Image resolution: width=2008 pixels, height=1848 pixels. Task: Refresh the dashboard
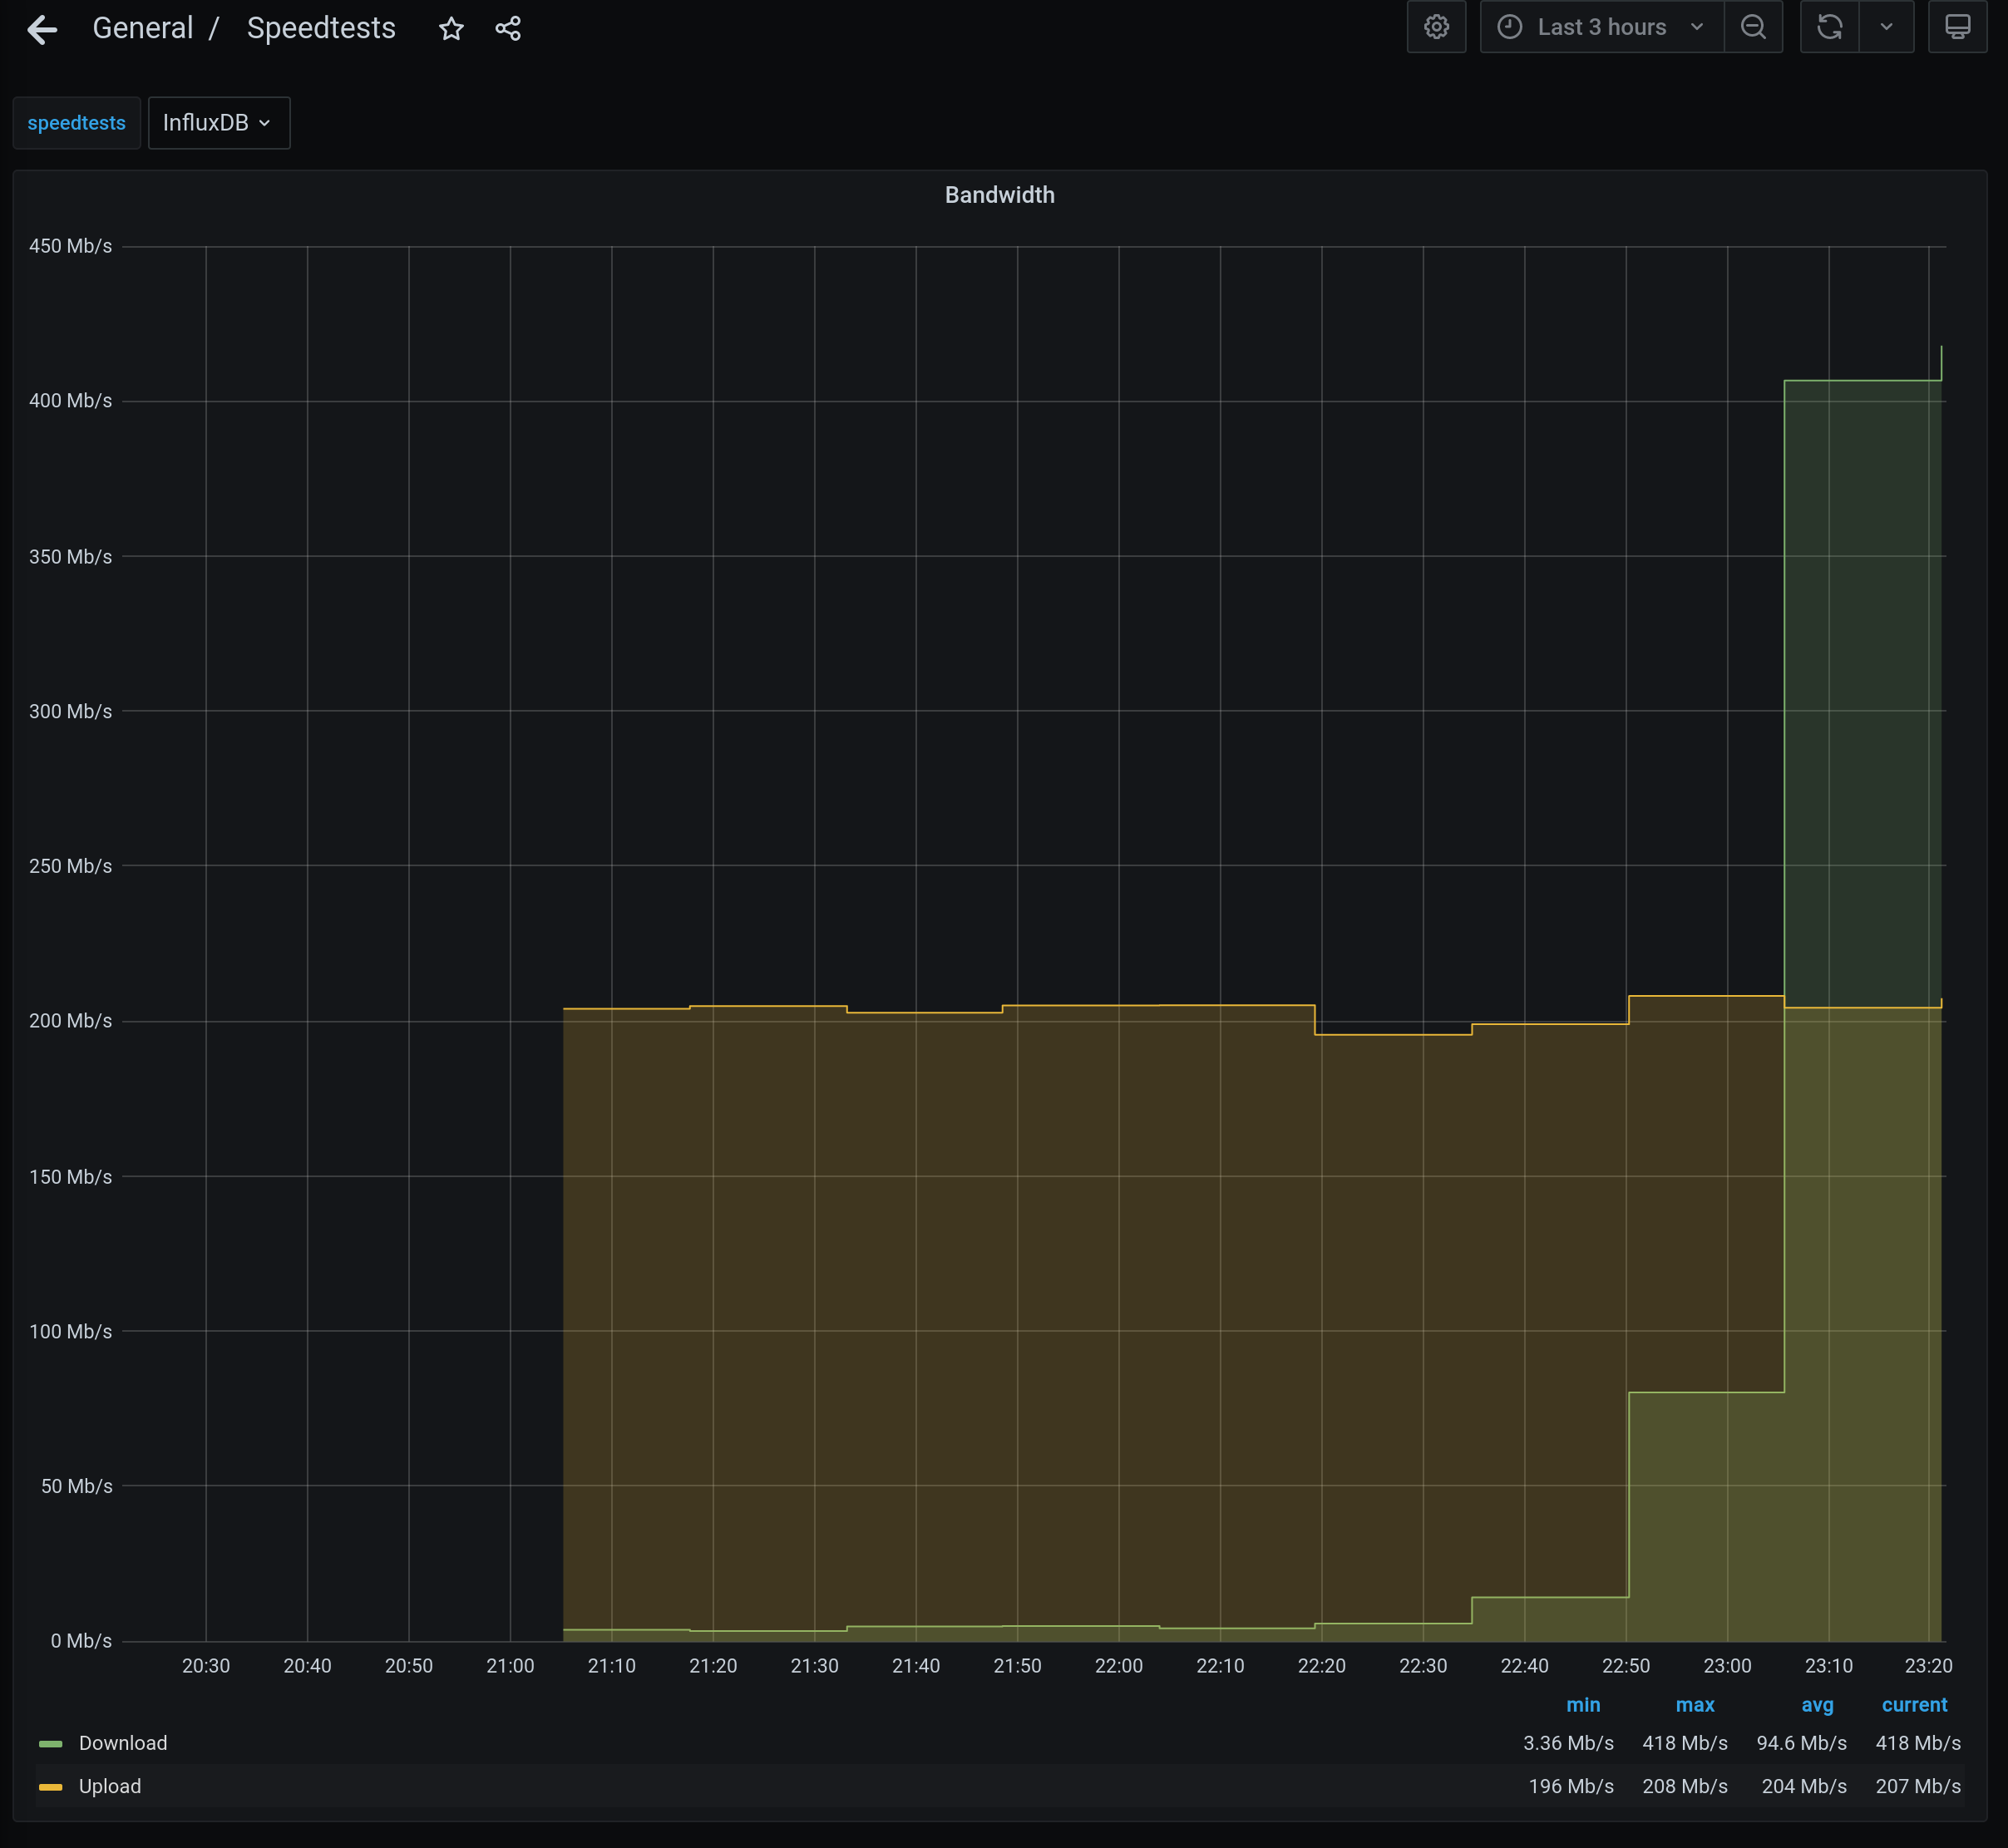[1829, 27]
